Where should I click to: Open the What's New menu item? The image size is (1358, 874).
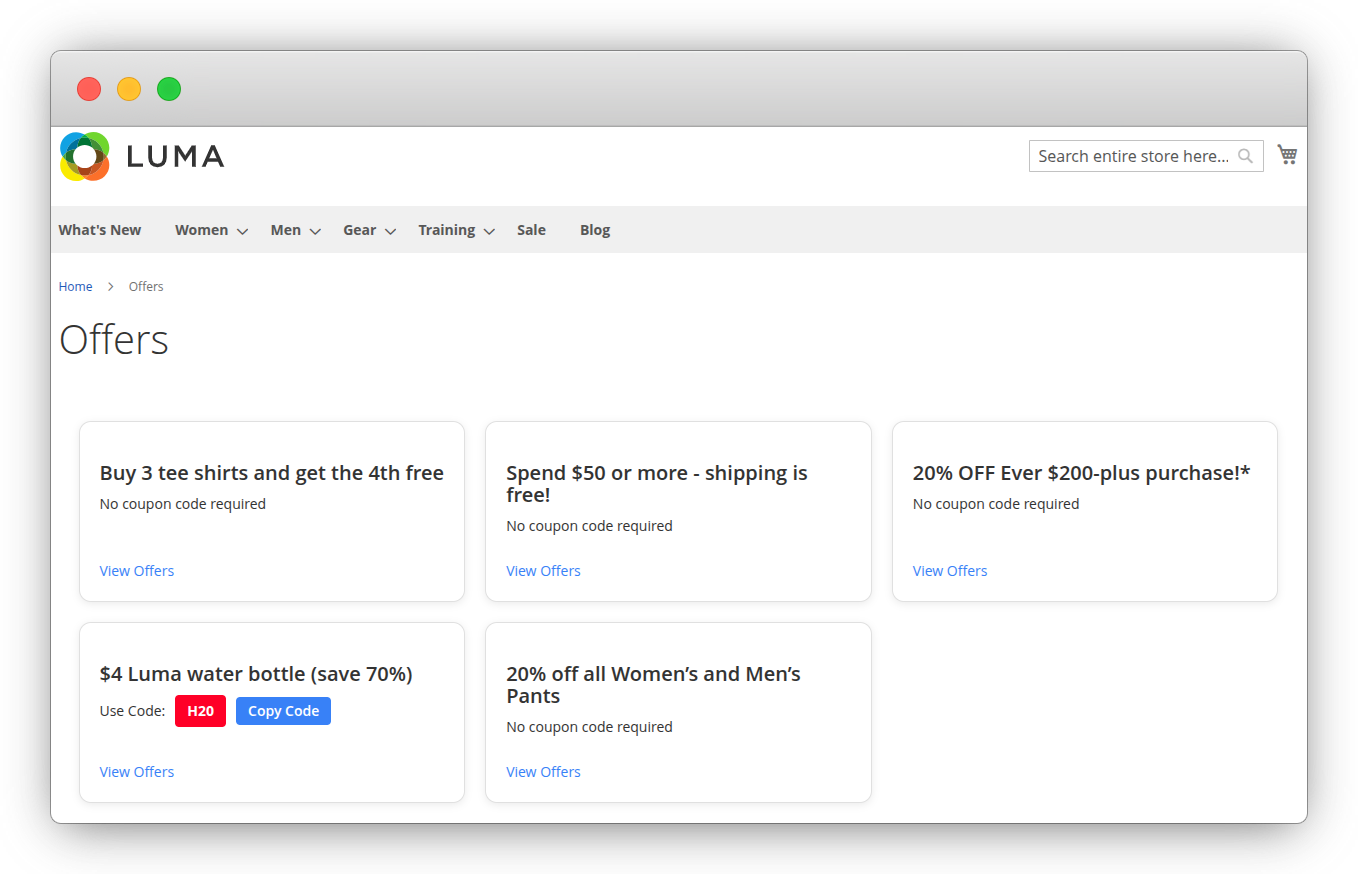click(x=100, y=230)
